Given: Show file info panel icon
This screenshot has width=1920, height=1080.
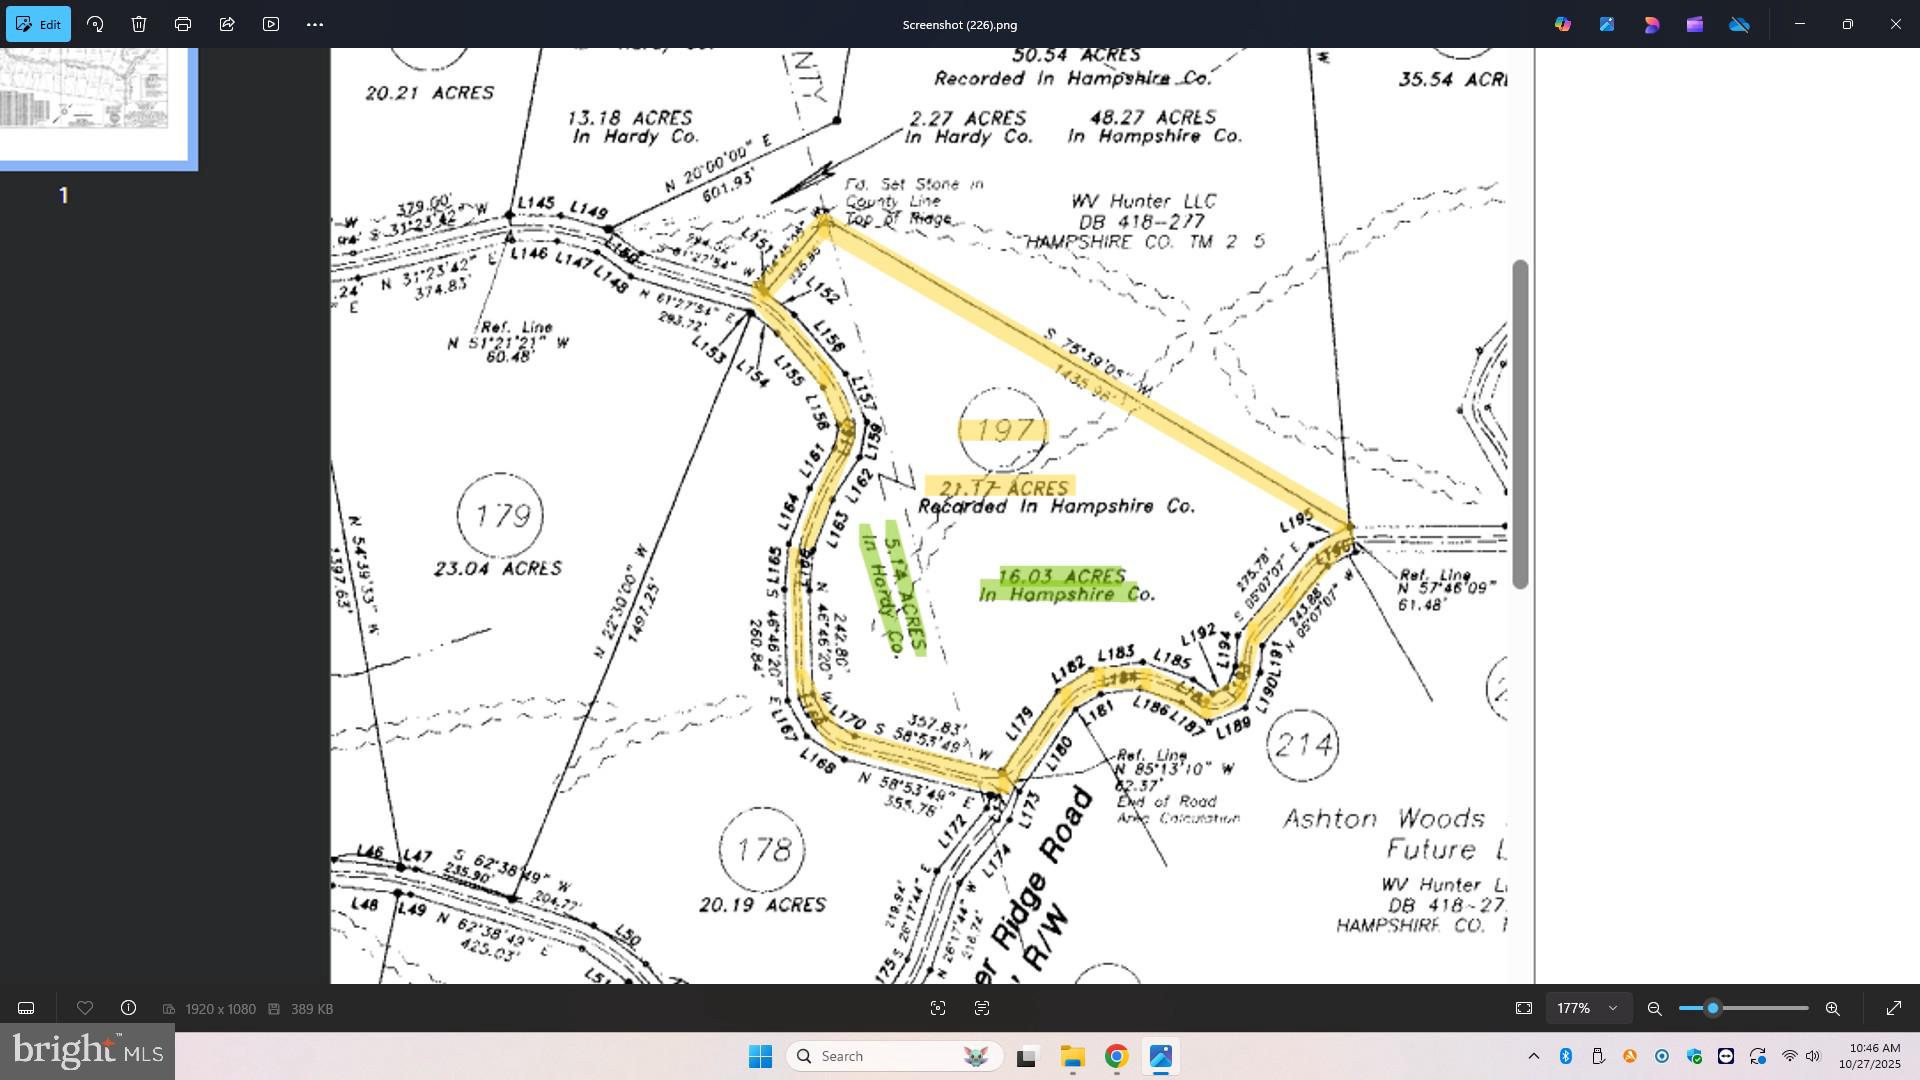Looking at the screenshot, I should (128, 1009).
